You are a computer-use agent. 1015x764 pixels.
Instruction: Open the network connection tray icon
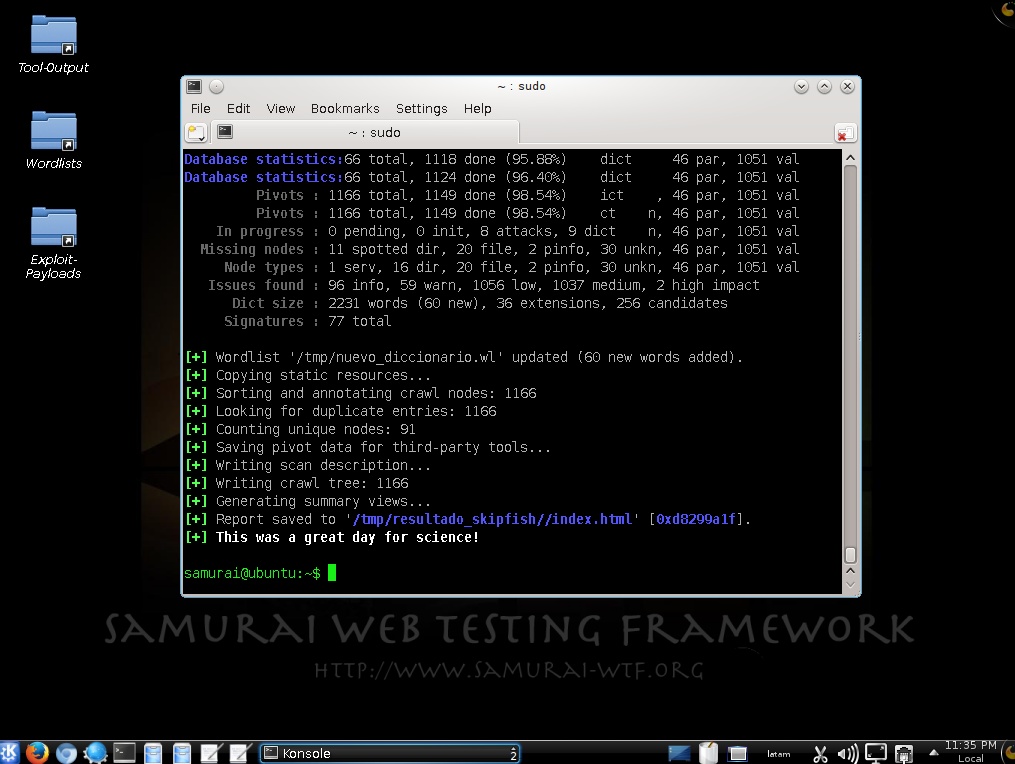tap(904, 754)
